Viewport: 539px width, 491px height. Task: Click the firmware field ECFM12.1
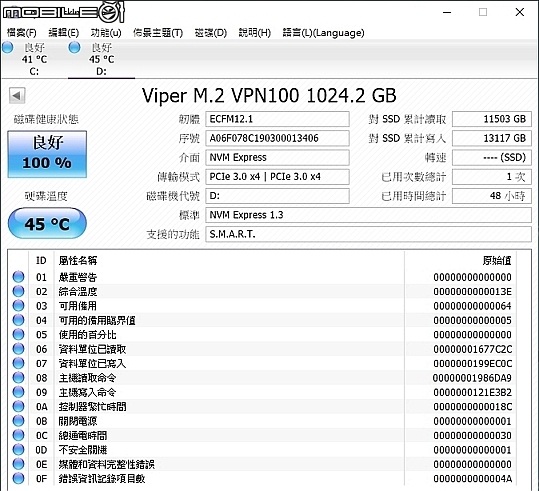(277, 119)
